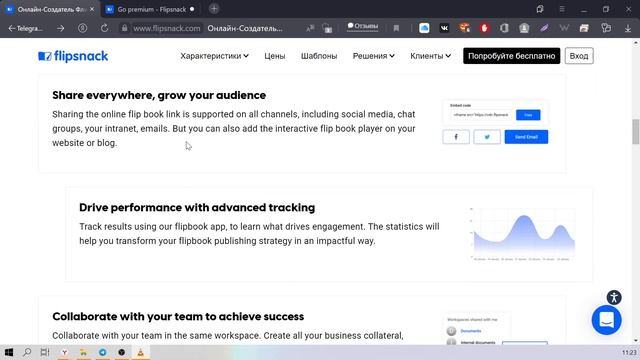This screenshot has width=640, height=360.
Task: Open the downloads arrow icon
Action: click(x=627, y=28)
